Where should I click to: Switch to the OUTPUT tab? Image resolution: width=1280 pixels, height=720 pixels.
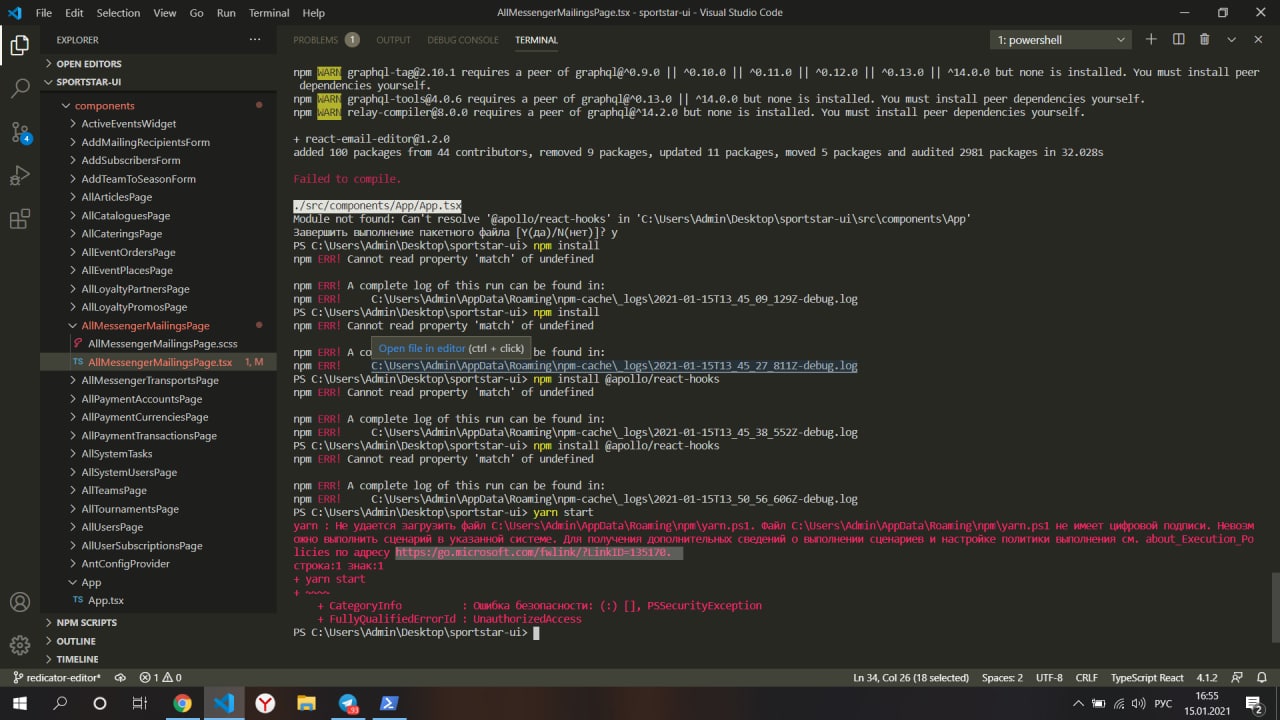click(x=393, y=40)
